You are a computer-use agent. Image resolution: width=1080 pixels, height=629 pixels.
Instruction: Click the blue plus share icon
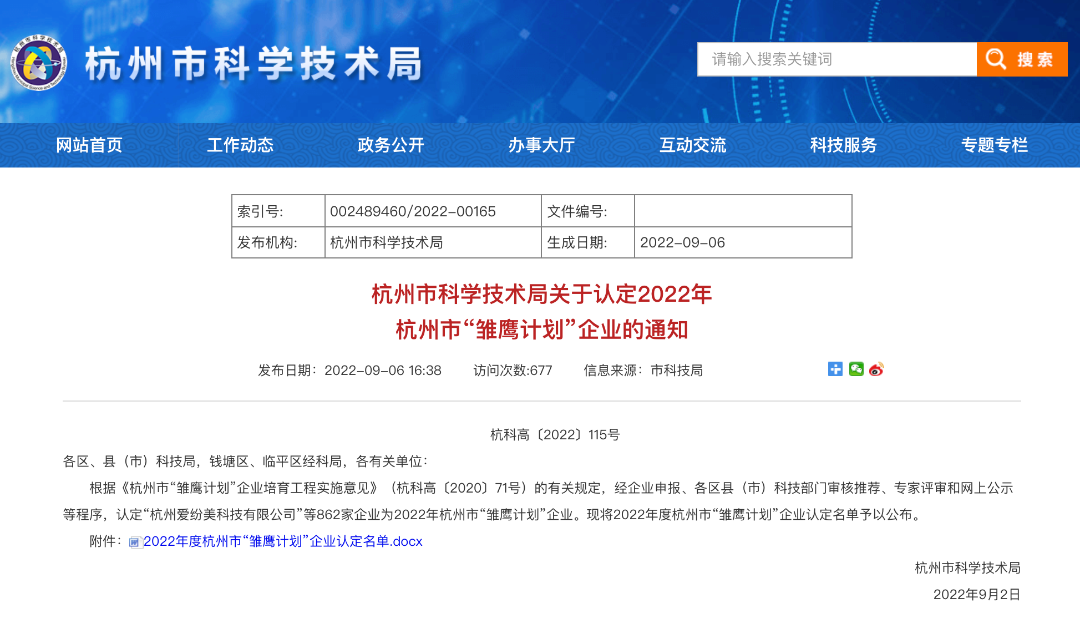coord(835,370)
